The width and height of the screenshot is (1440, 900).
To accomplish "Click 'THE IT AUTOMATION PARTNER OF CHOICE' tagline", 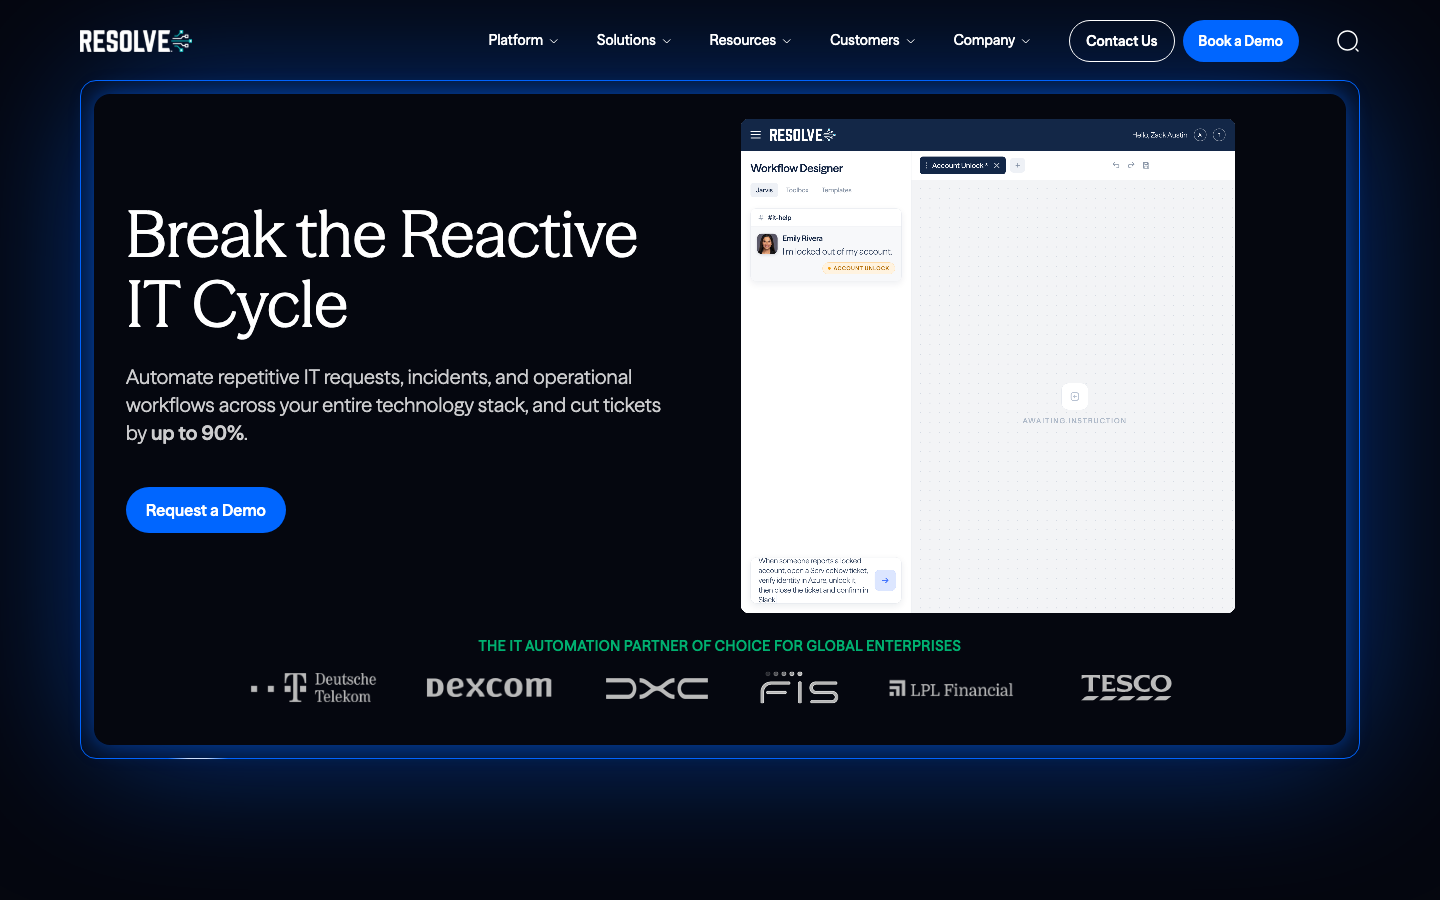I will [x=719, y=646].
